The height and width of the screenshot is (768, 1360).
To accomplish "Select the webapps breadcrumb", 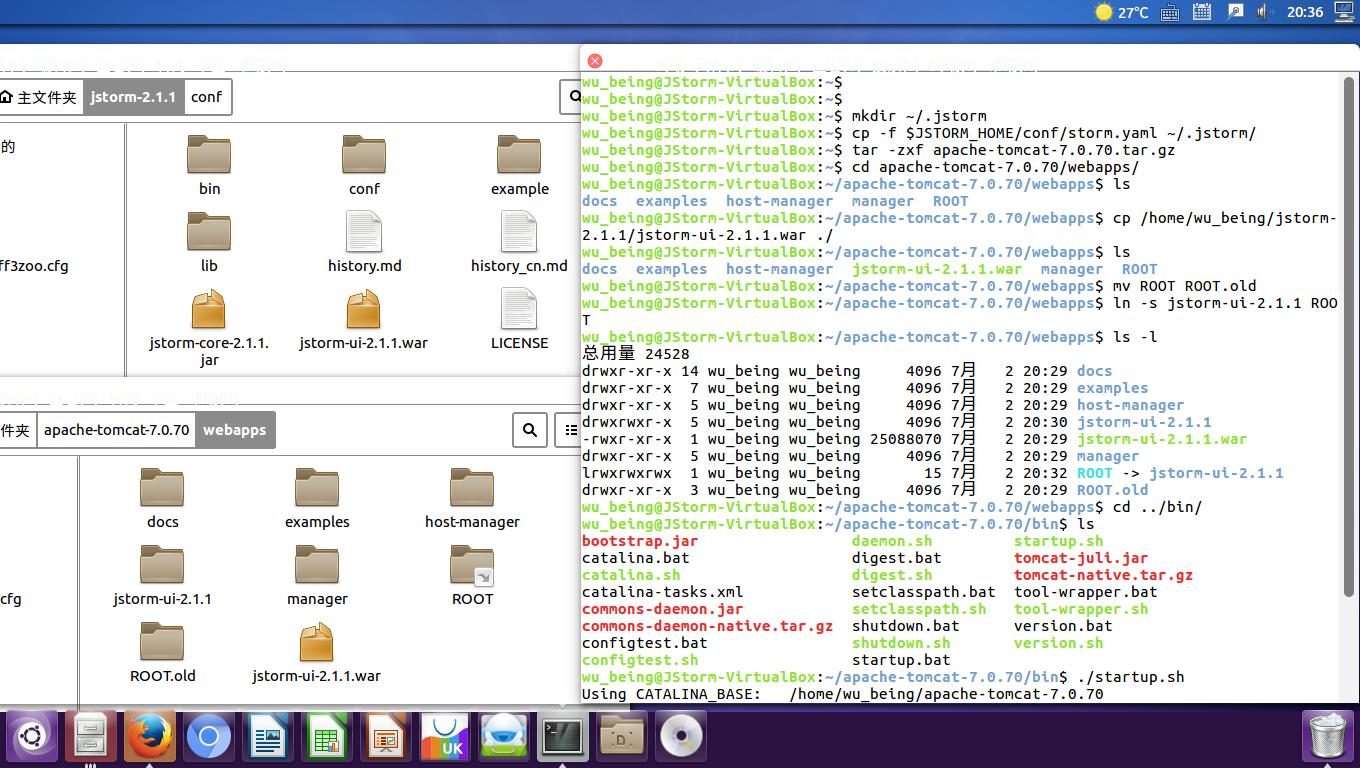I will coord(235,430).
